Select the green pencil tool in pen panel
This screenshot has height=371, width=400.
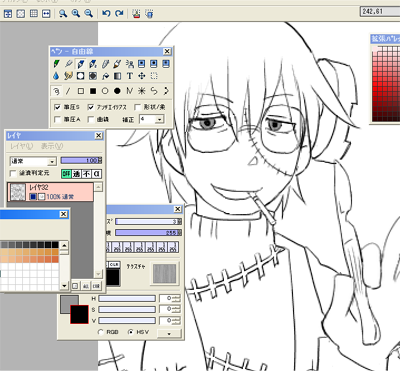[x=56, y=64]
